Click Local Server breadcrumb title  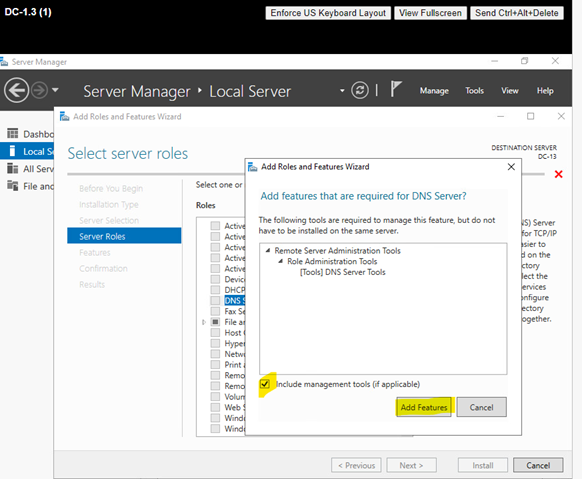click(x=250, y=91)
